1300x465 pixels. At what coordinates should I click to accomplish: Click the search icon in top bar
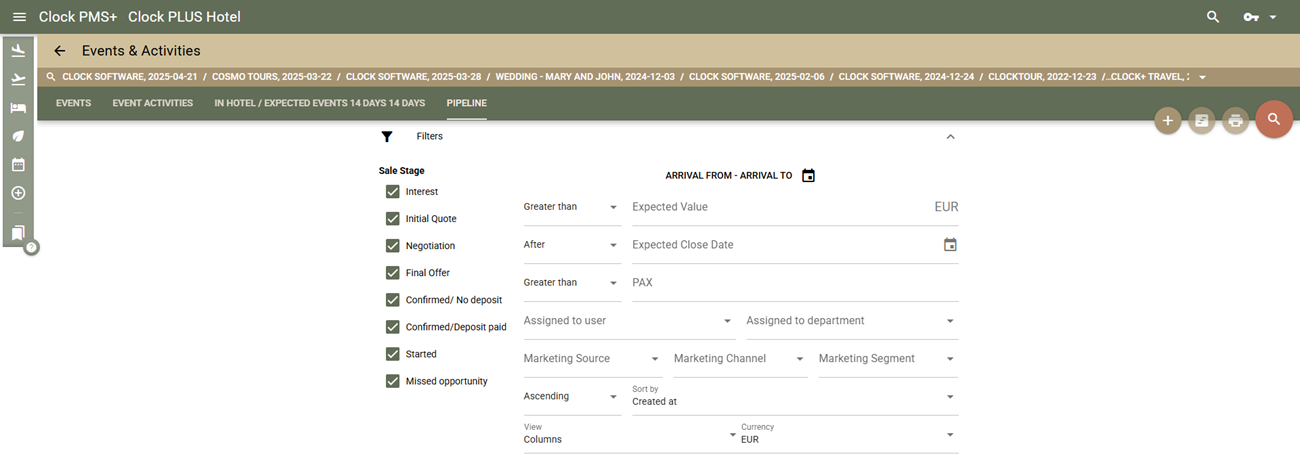click(1213, 17)
